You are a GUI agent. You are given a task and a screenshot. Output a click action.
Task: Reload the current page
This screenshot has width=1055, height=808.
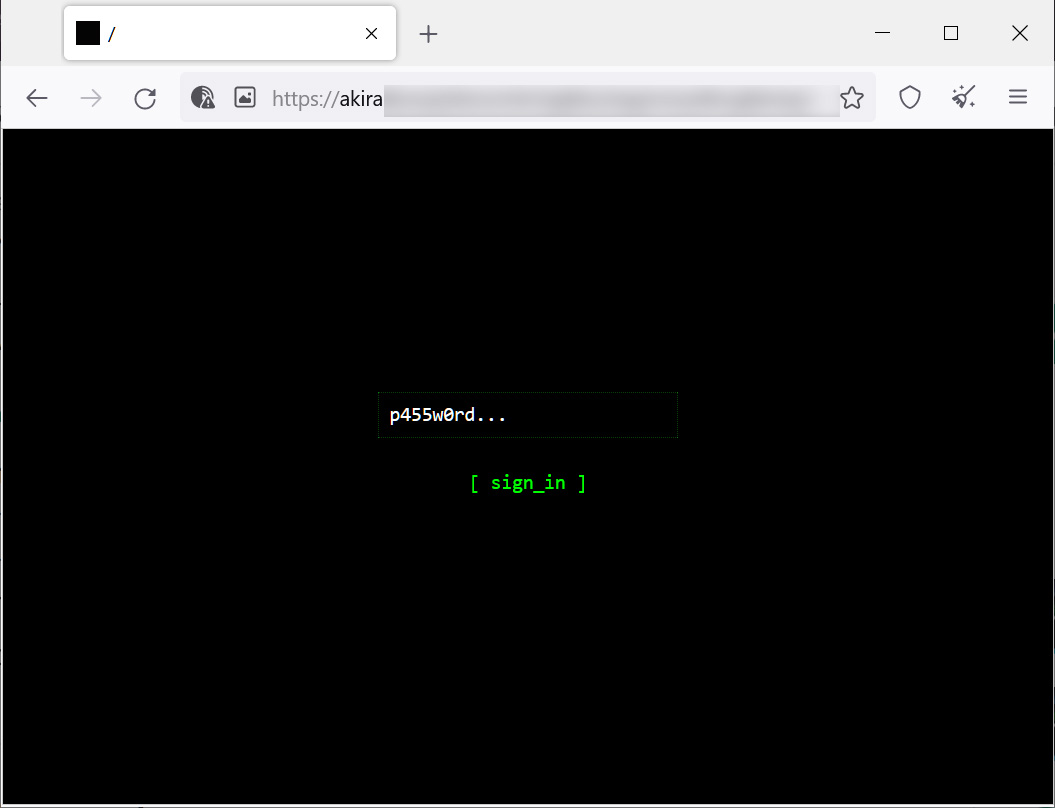(x=144, y=97)
